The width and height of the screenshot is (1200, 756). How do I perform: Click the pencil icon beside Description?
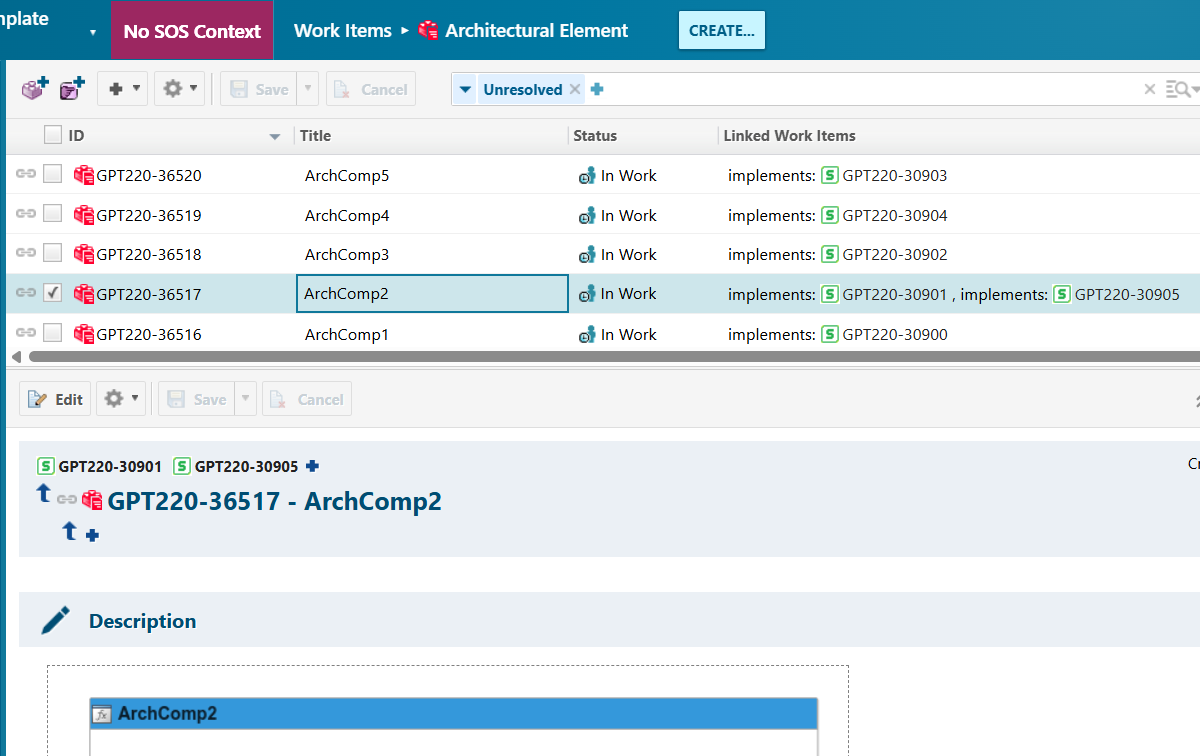pos(56,621)
